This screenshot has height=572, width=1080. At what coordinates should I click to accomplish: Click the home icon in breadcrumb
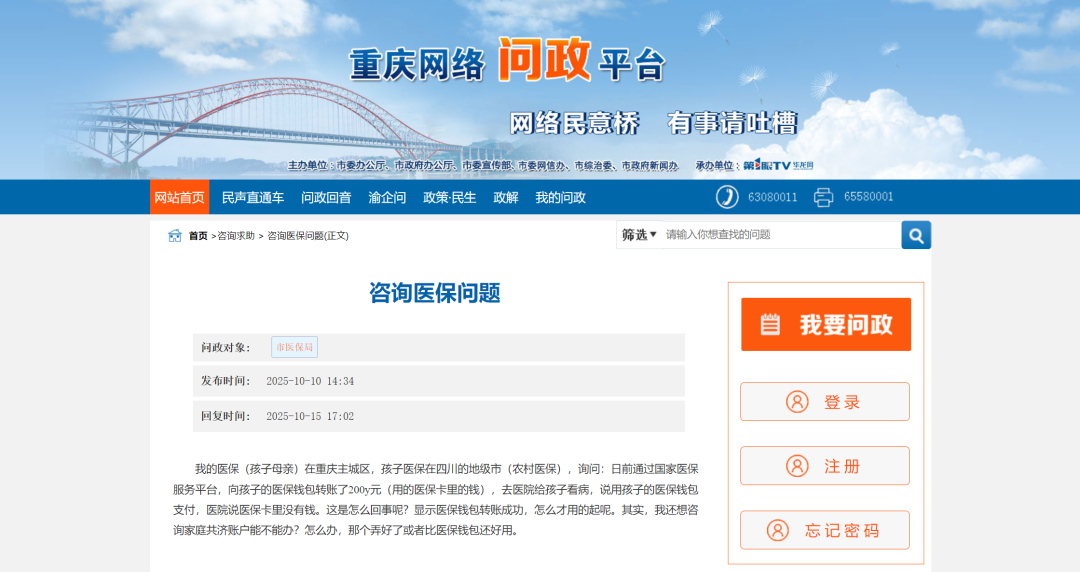[175, 236]
